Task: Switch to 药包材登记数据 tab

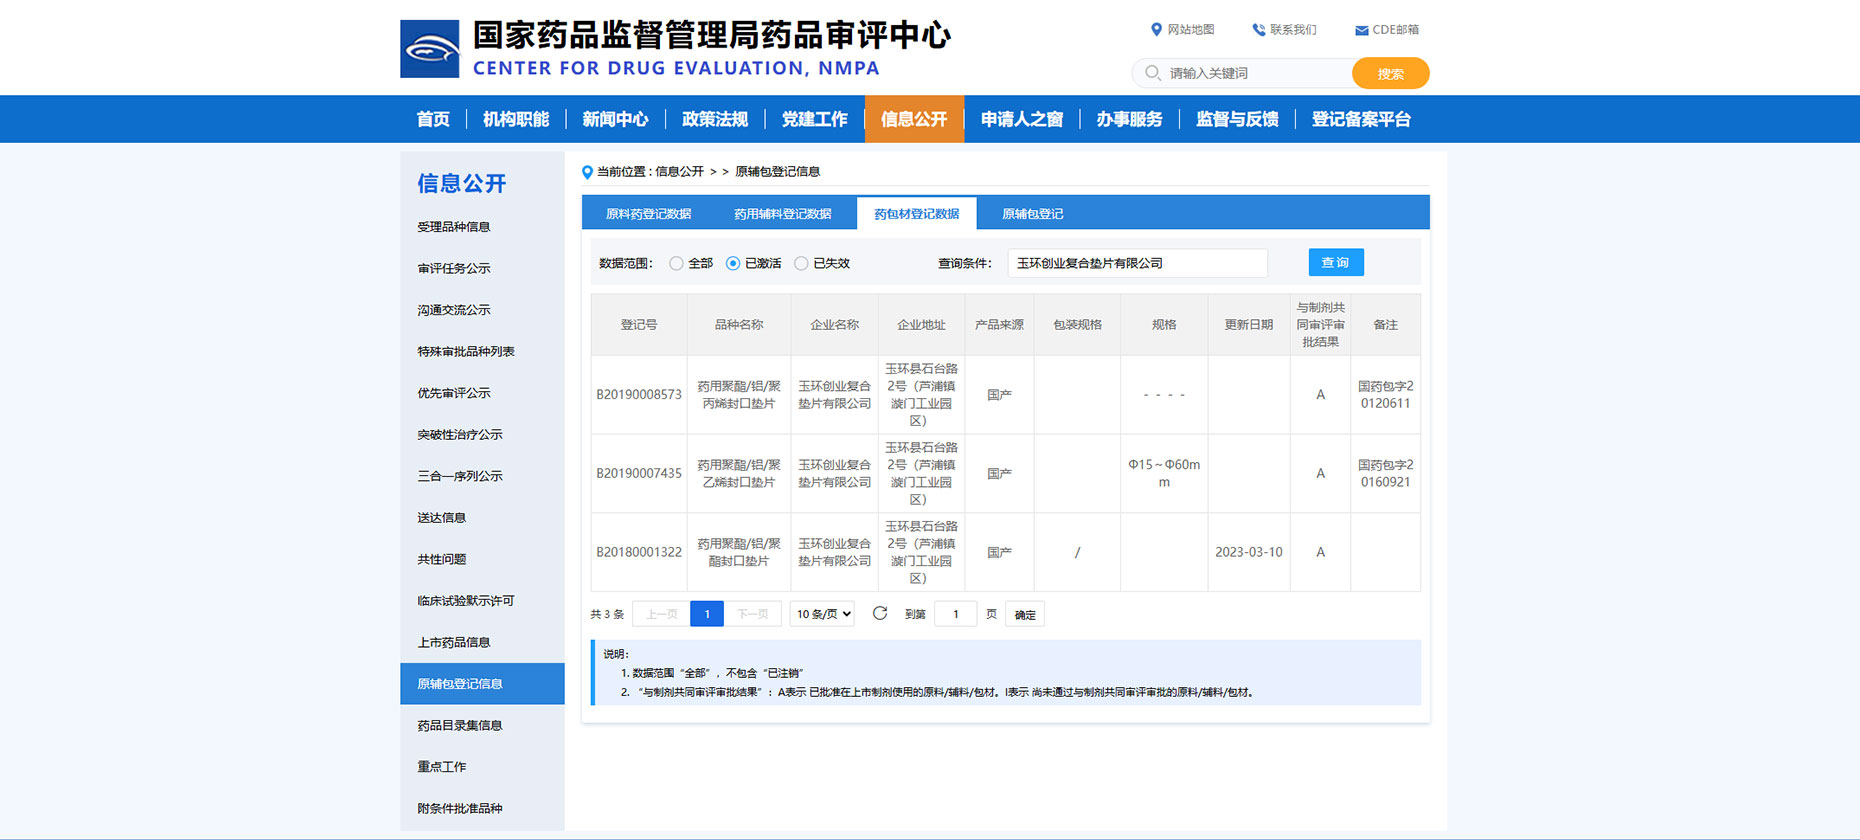Action: coord(917,213)
